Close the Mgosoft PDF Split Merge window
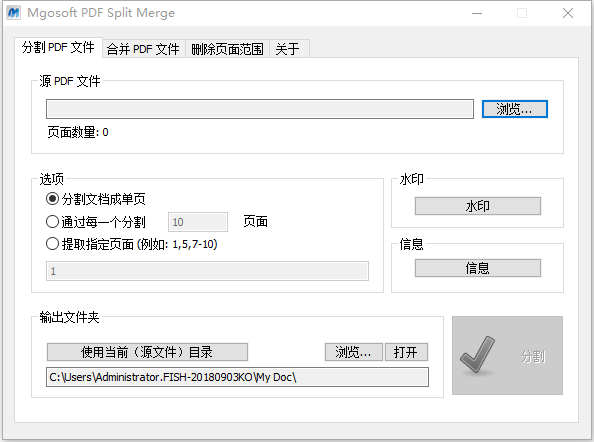594x442 pixels. point(567,13)
